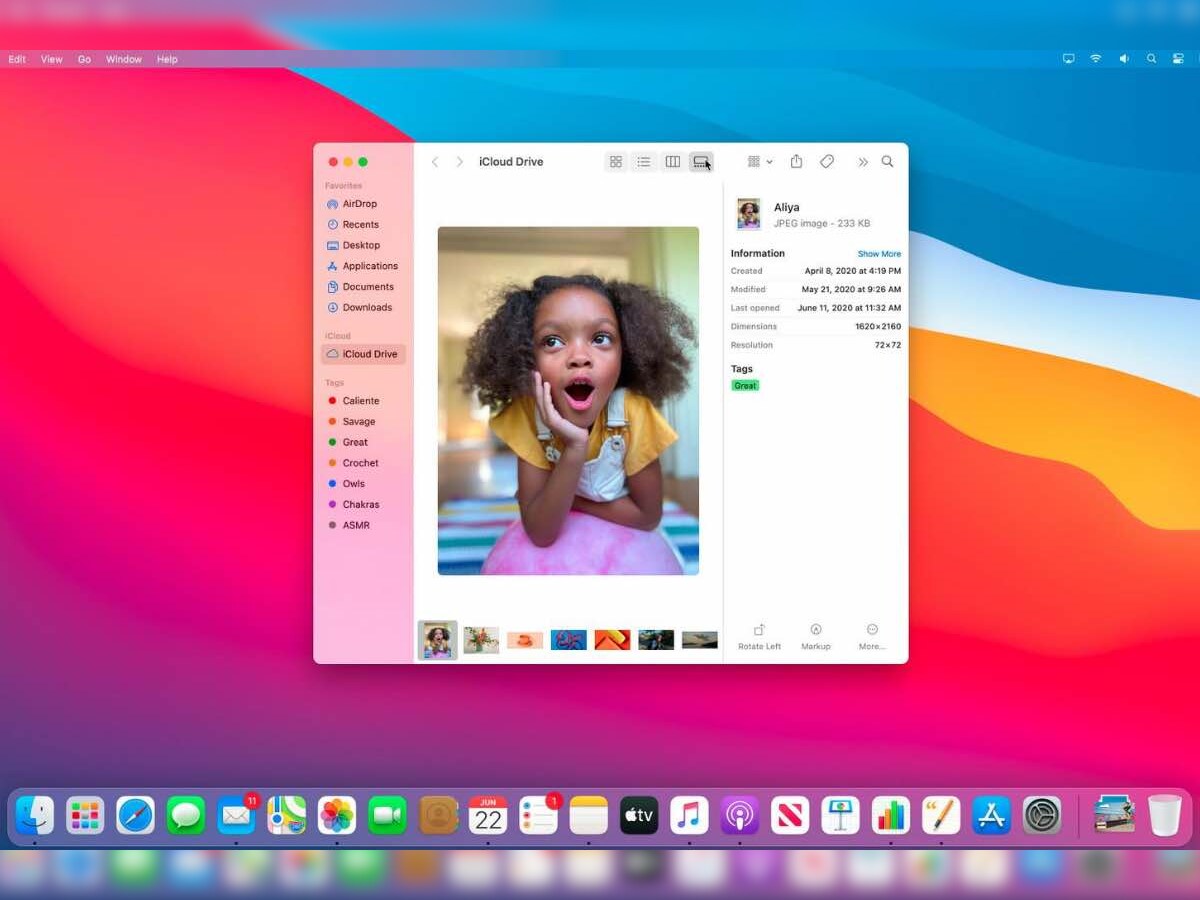
Task: Click the Tag icon in Finder toolbar
Action: click(x=827, y=162)
